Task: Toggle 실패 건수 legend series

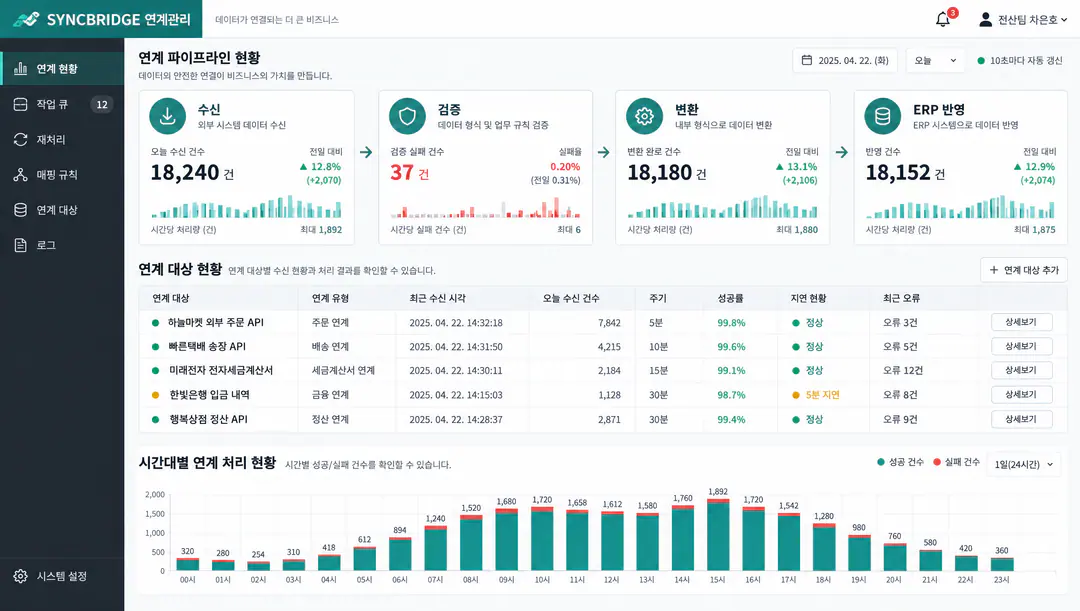Action: click(x=956, y=462)
